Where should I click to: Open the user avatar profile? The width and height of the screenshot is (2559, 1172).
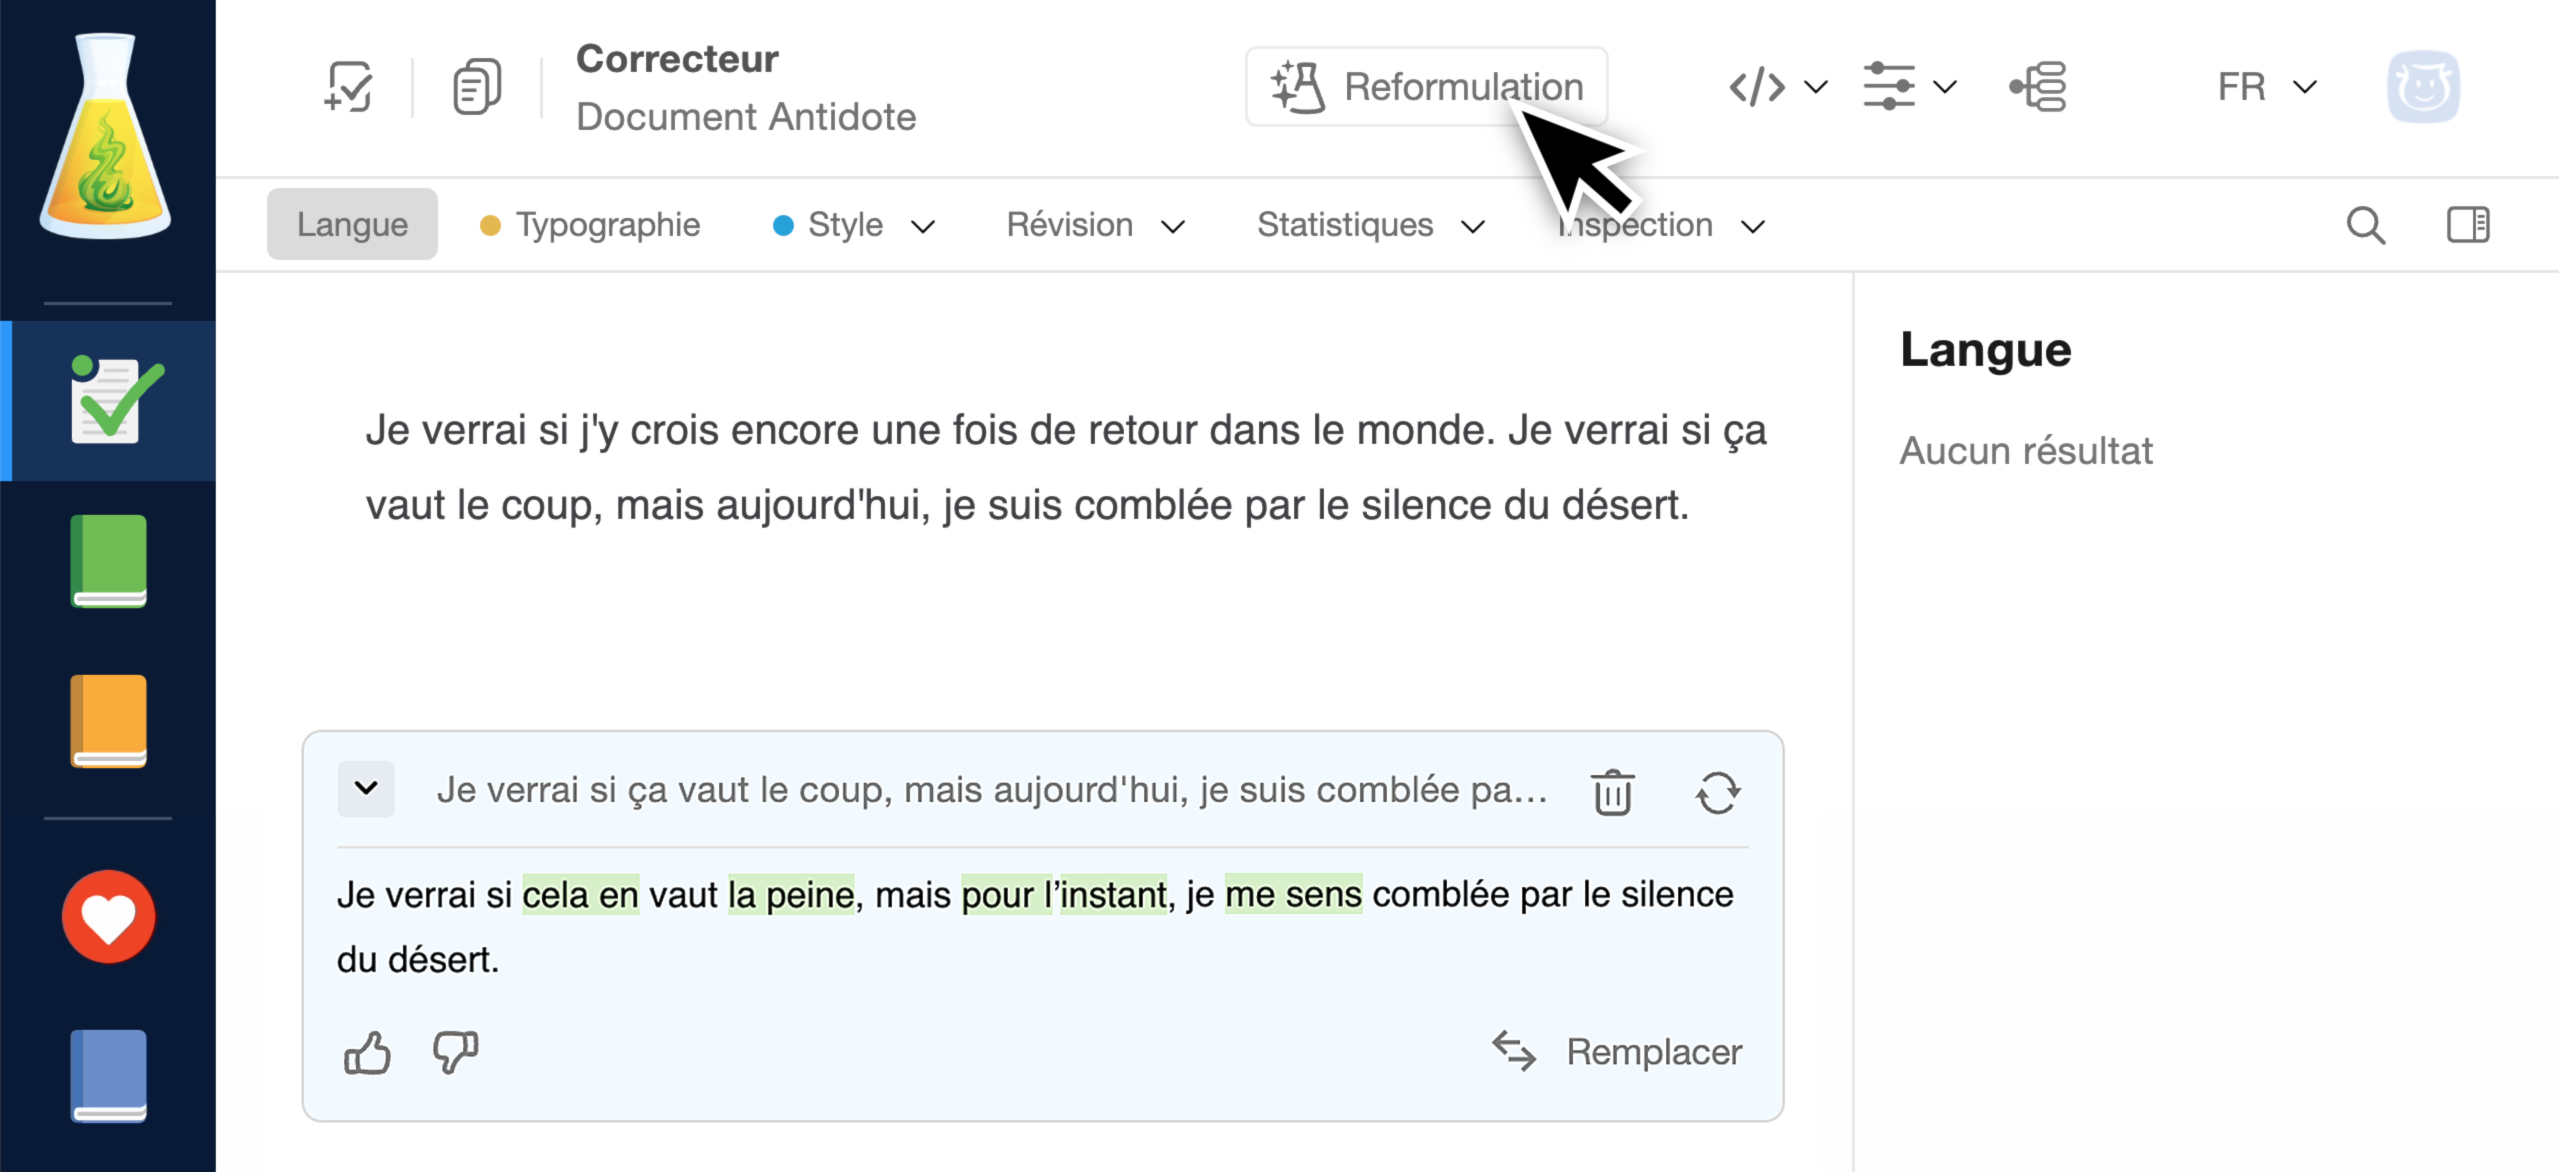tap(2423, 87)
